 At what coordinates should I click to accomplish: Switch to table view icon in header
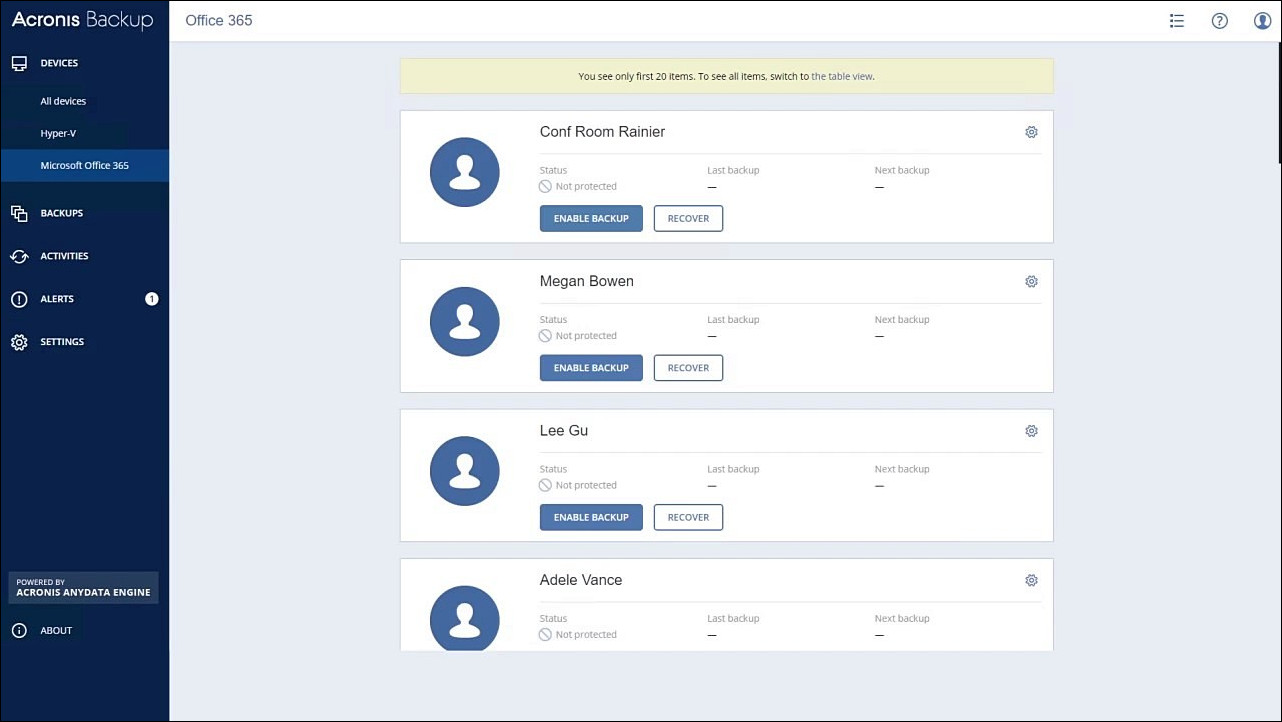[x=1177, y=20]
